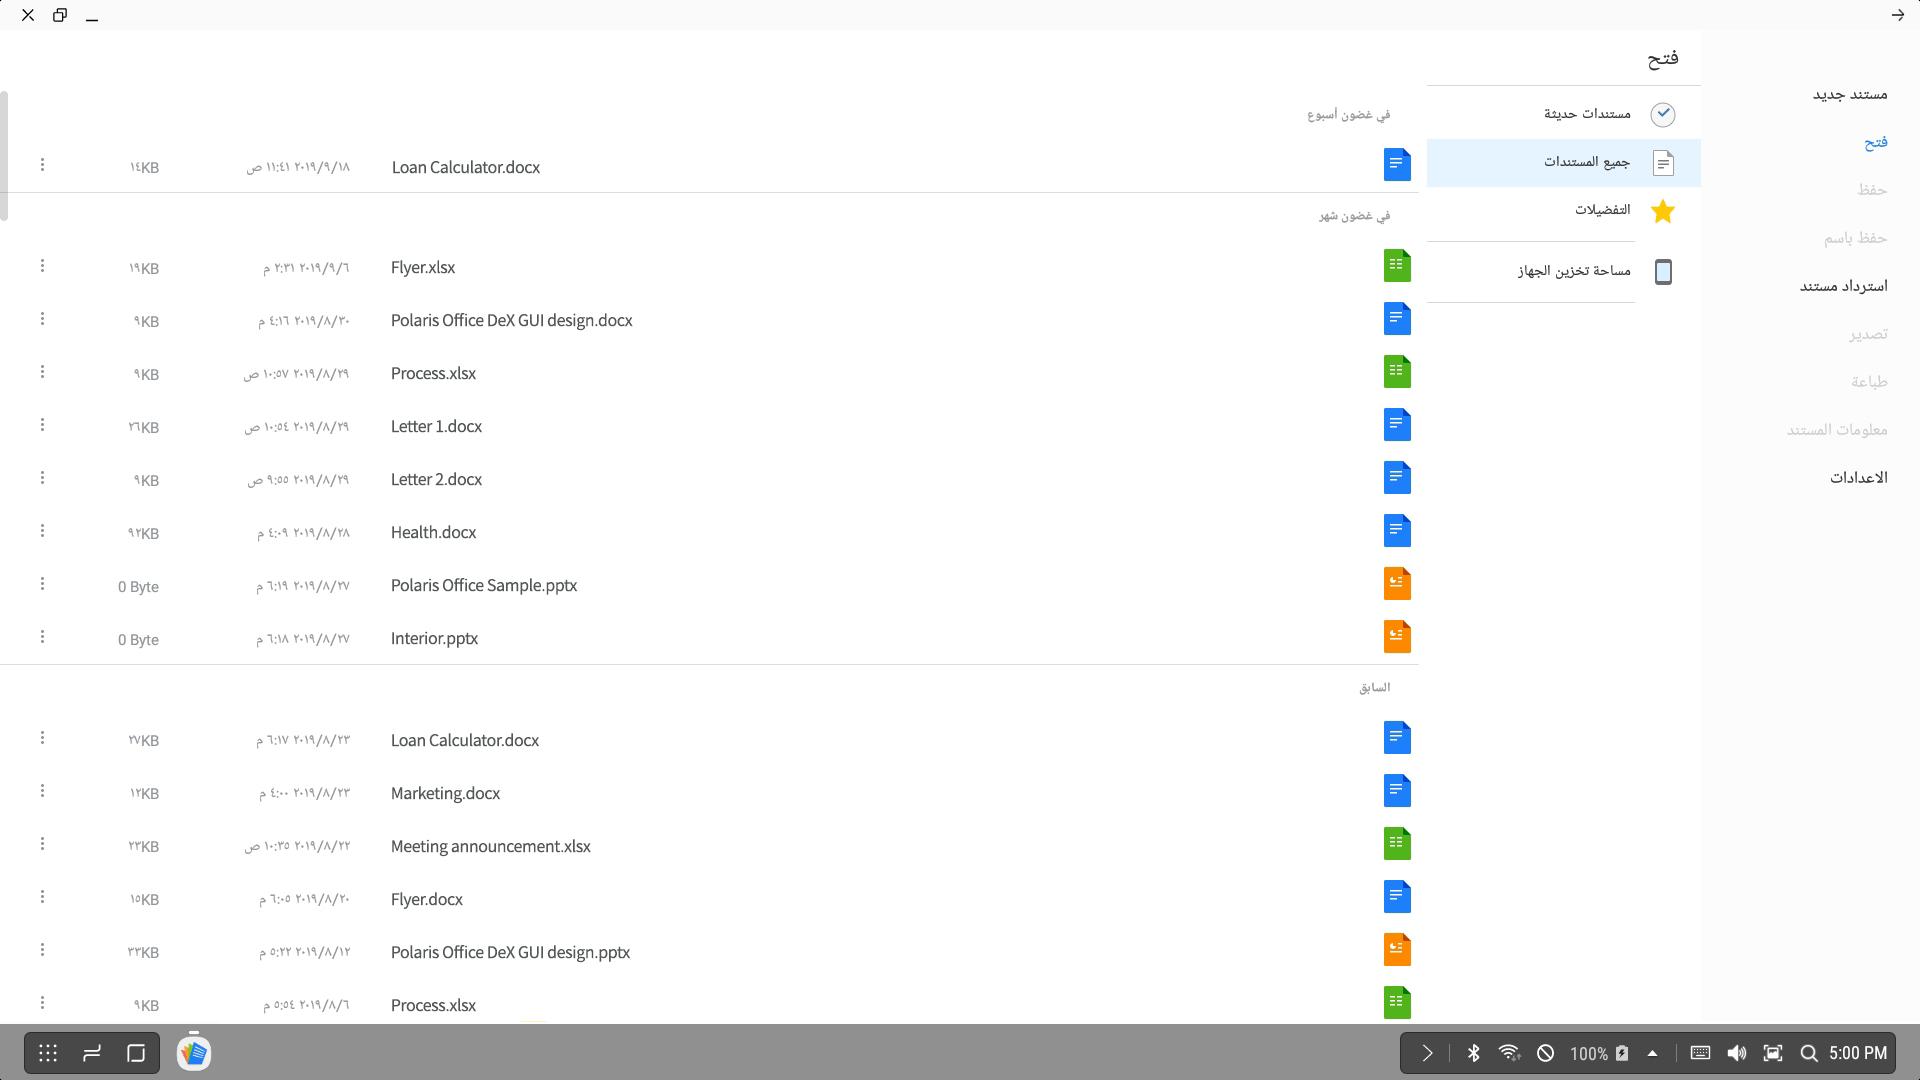Image resolution: width=1920 pixels, height=1080 pixels.
Task: Click the device storage phone icon
Action: click(1663, 271)
